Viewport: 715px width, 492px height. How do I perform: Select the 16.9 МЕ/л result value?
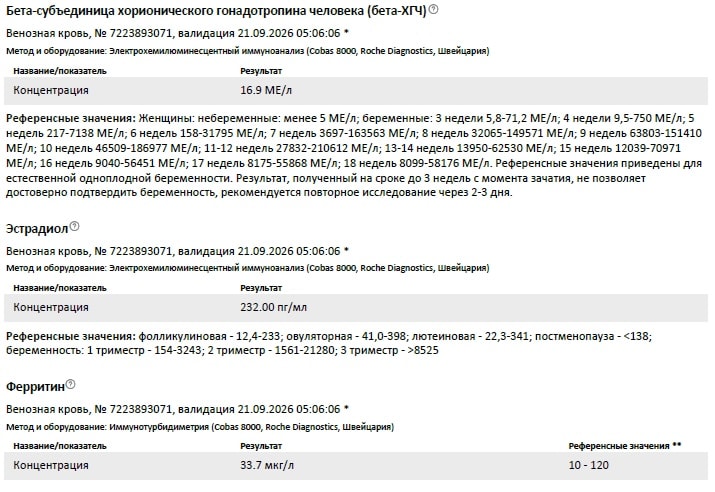(x=266, y=90)
